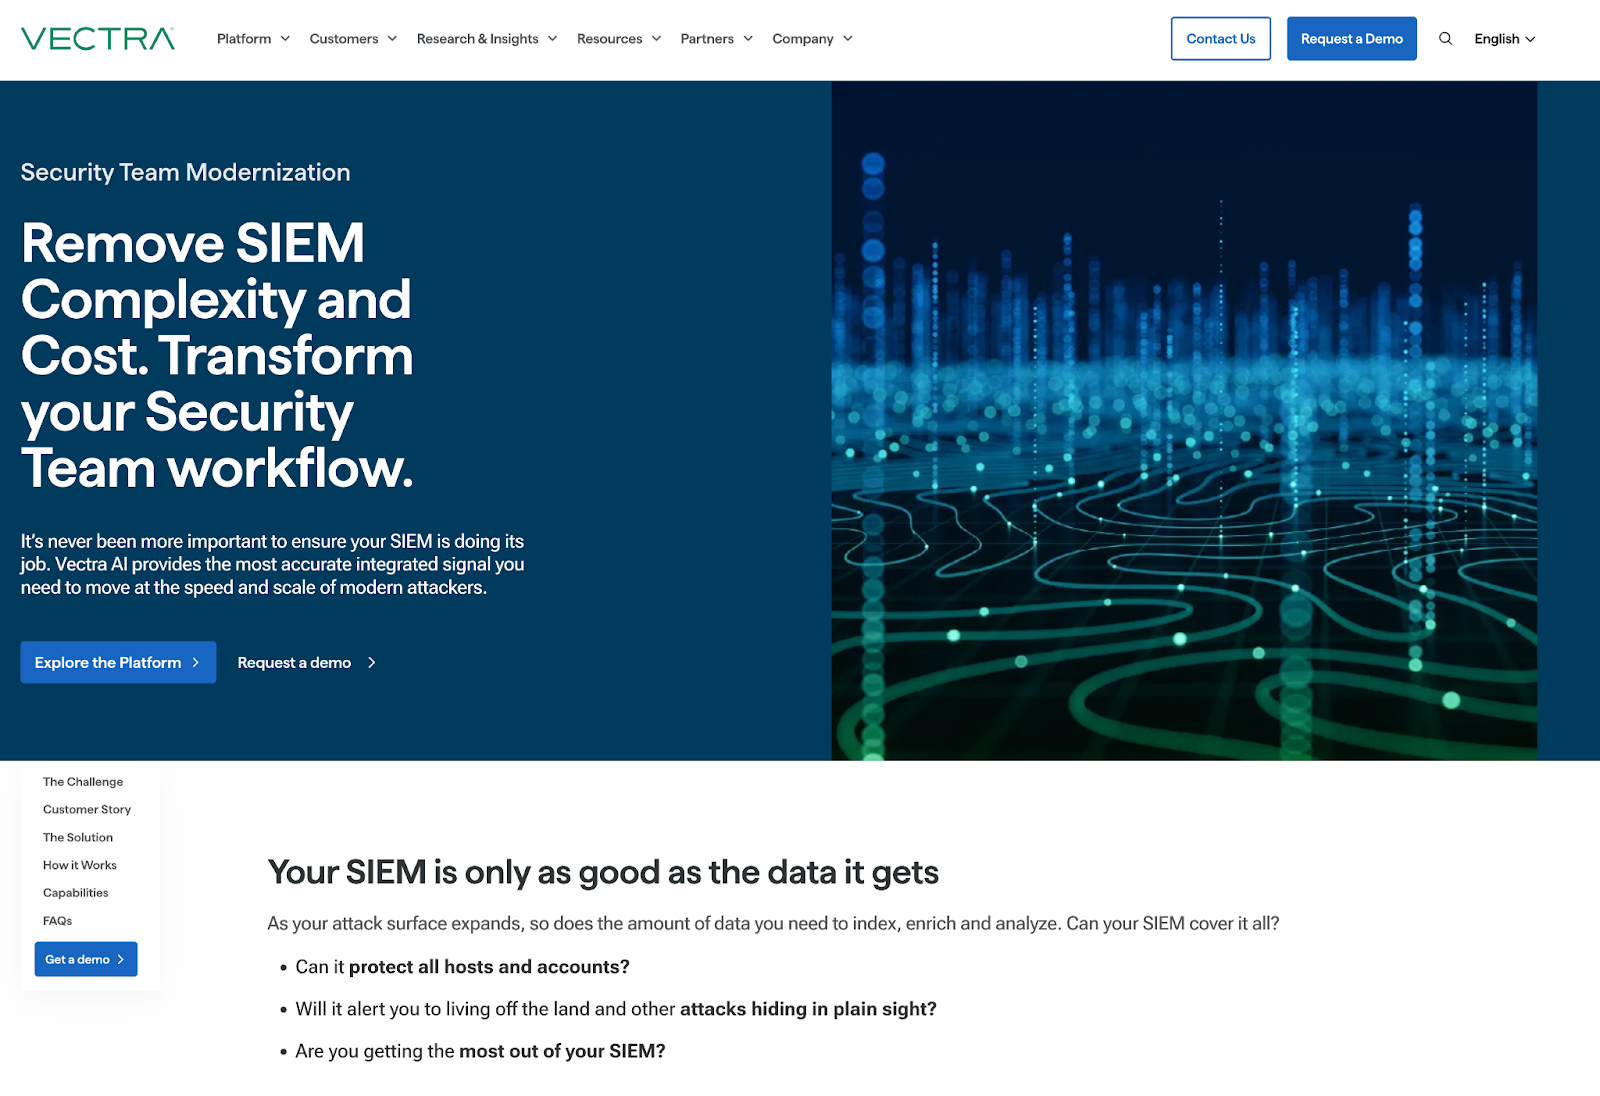
Task: Click the 'Security Team Modernization' text
Action: pyautogui.click(x=186, y=172)
